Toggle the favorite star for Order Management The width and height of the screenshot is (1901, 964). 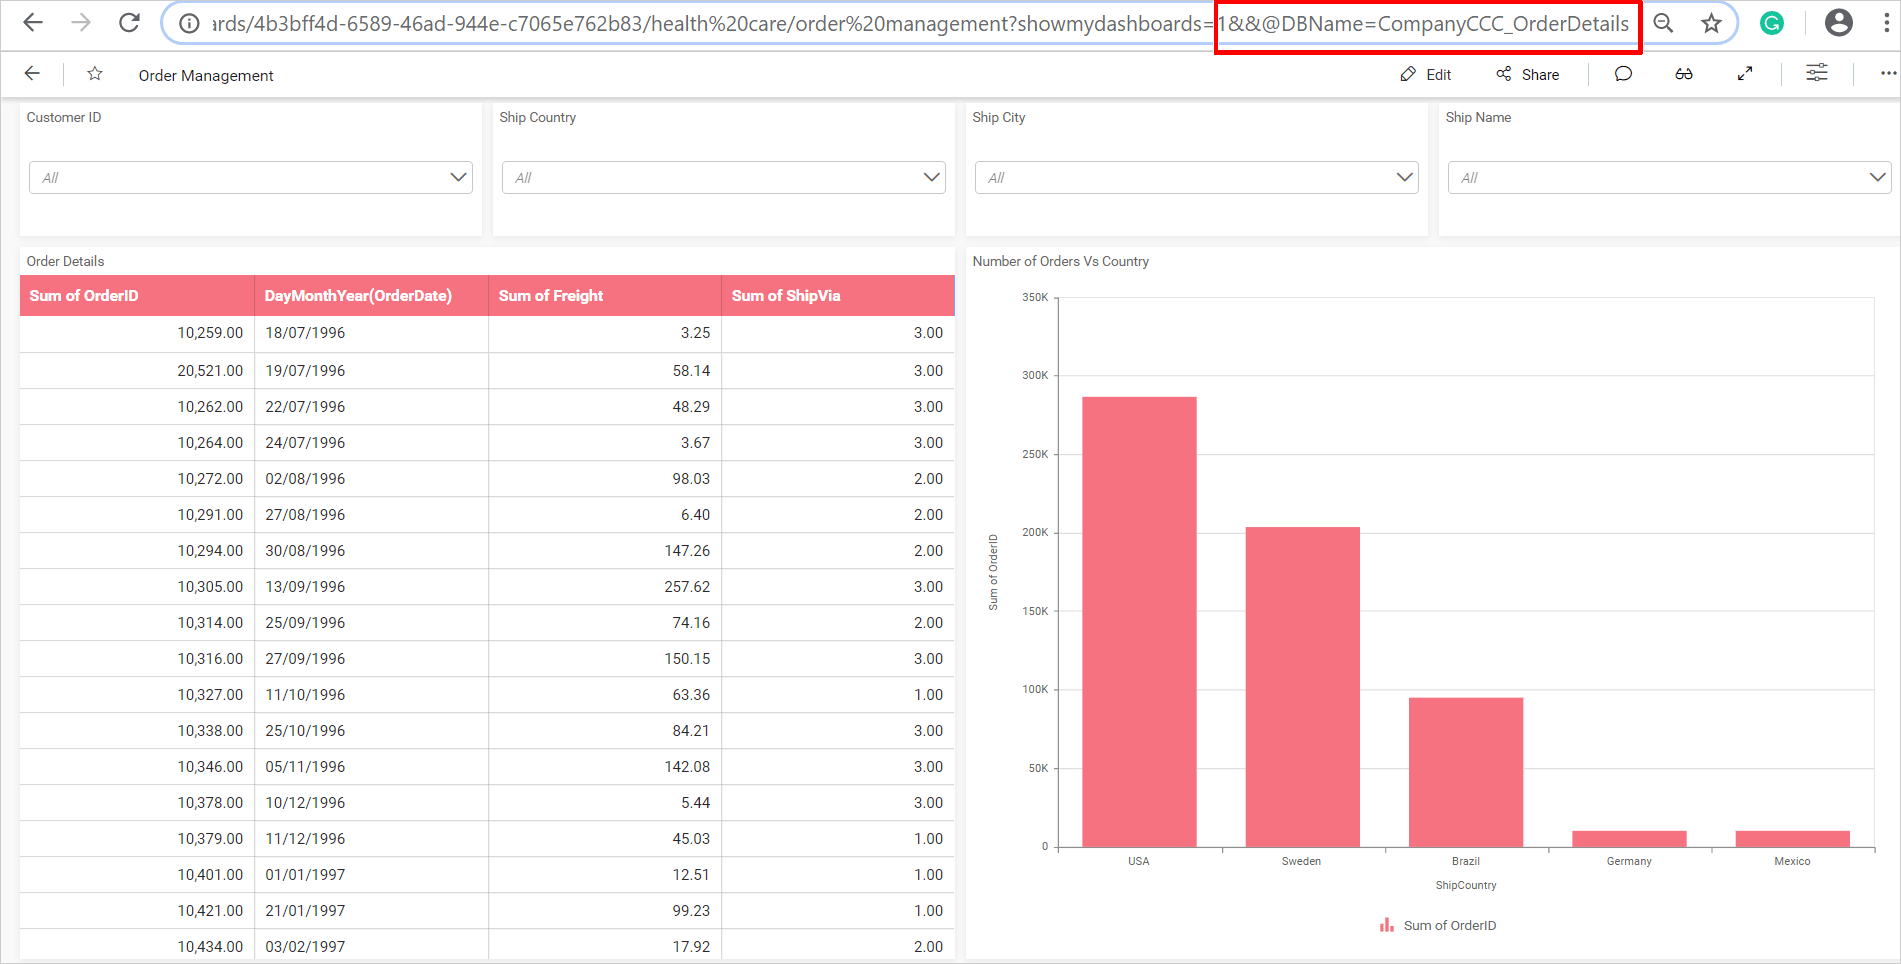click(x=93, y=73)
